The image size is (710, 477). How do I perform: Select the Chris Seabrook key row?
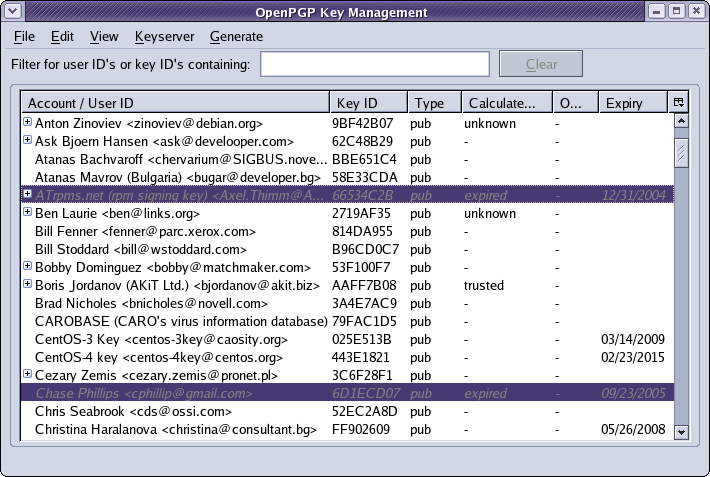point(347,411)
